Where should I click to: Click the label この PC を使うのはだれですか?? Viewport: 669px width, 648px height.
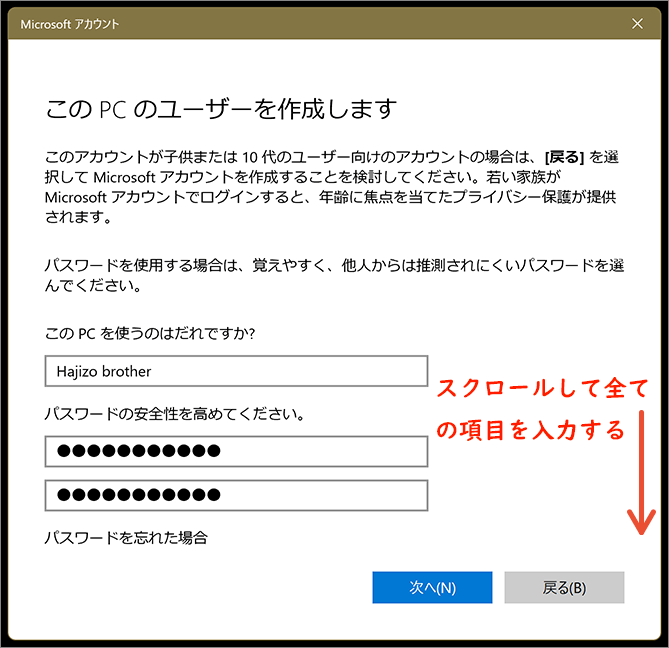(x=150, y=333)
